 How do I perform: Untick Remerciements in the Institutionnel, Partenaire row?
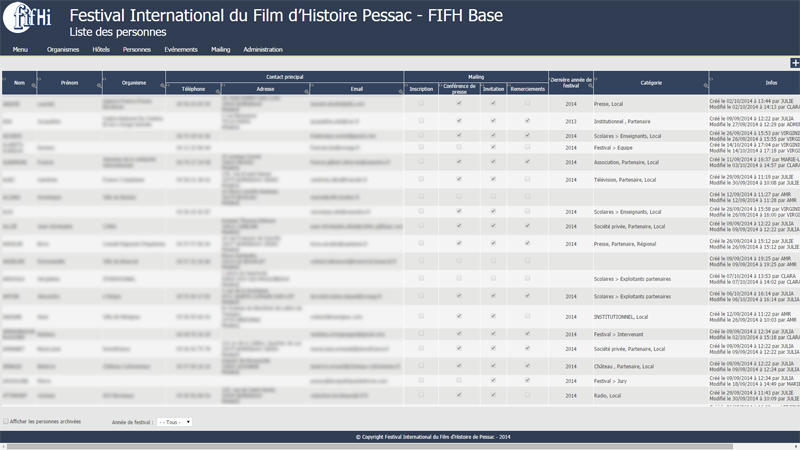pos(527,121)
